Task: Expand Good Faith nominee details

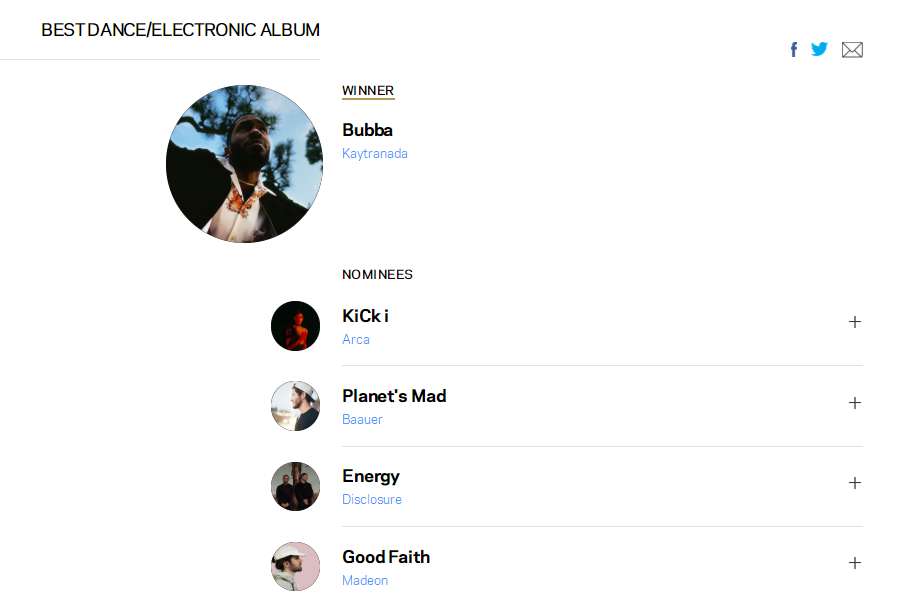Action: pos(854,563)
